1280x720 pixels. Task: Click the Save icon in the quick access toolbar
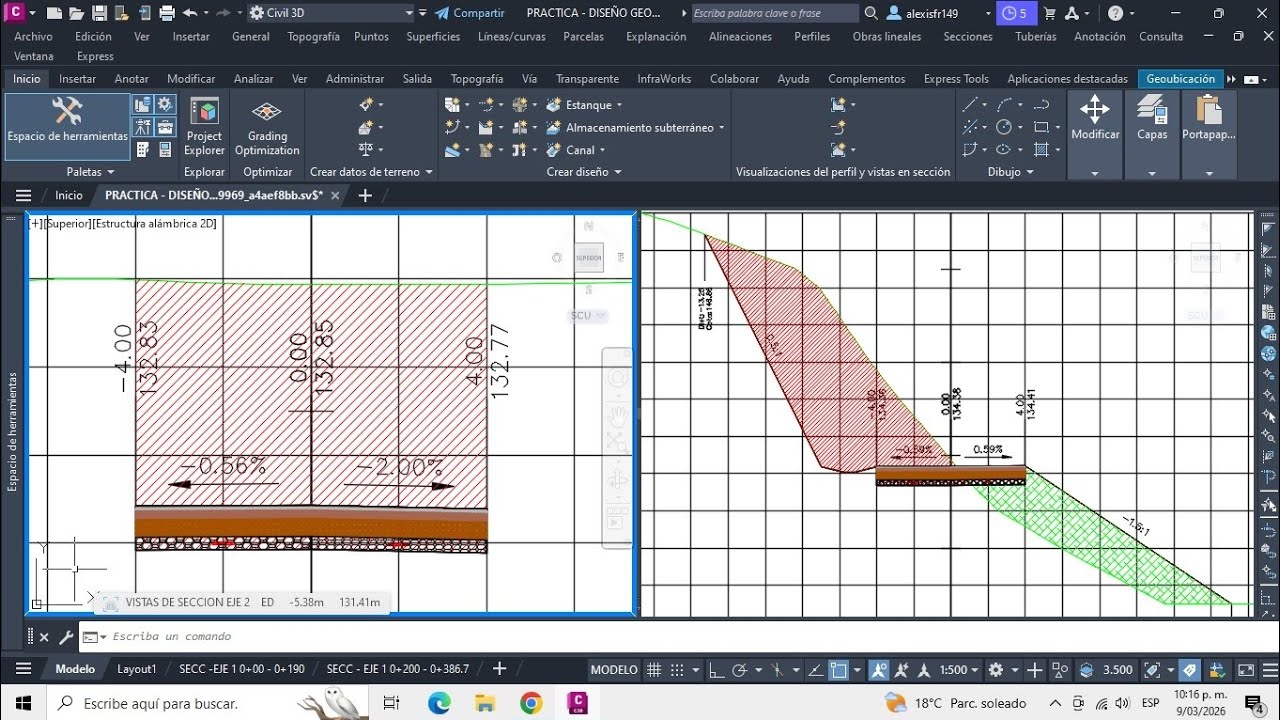[99, 13]
